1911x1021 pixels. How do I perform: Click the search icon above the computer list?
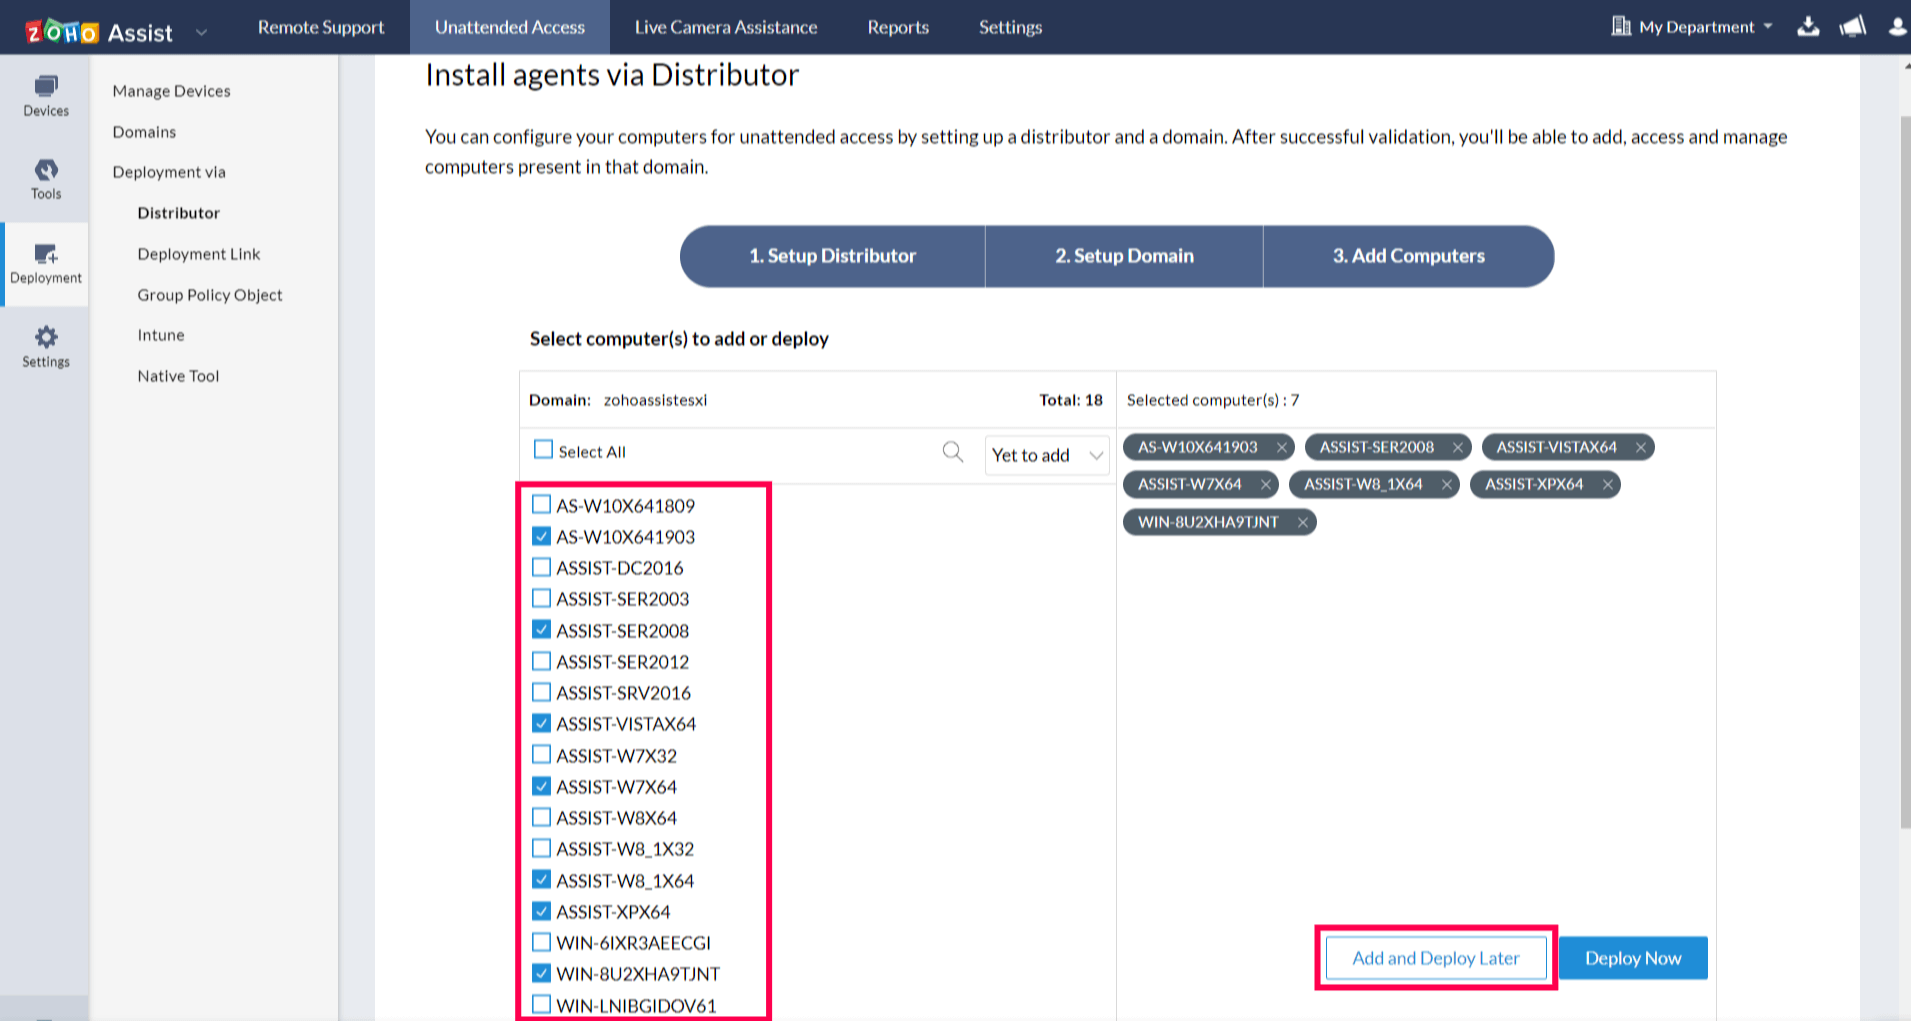point(952,451)
